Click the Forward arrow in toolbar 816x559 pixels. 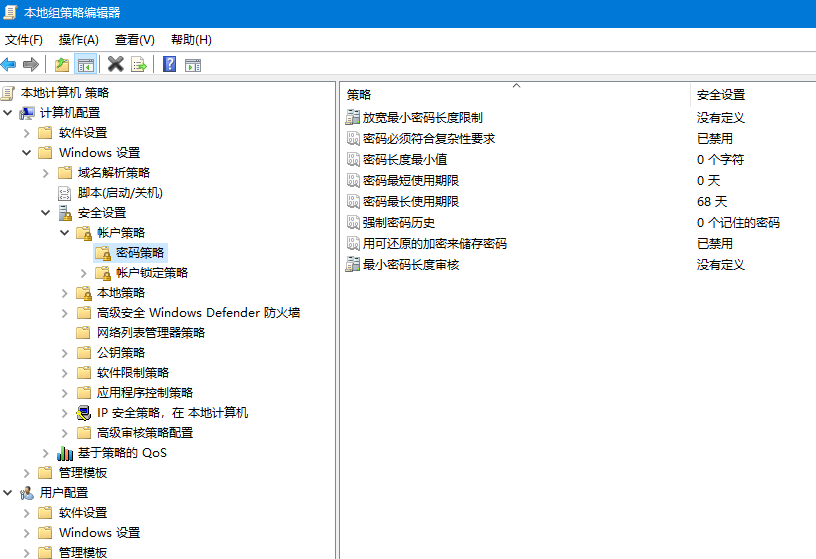[31, 65]
